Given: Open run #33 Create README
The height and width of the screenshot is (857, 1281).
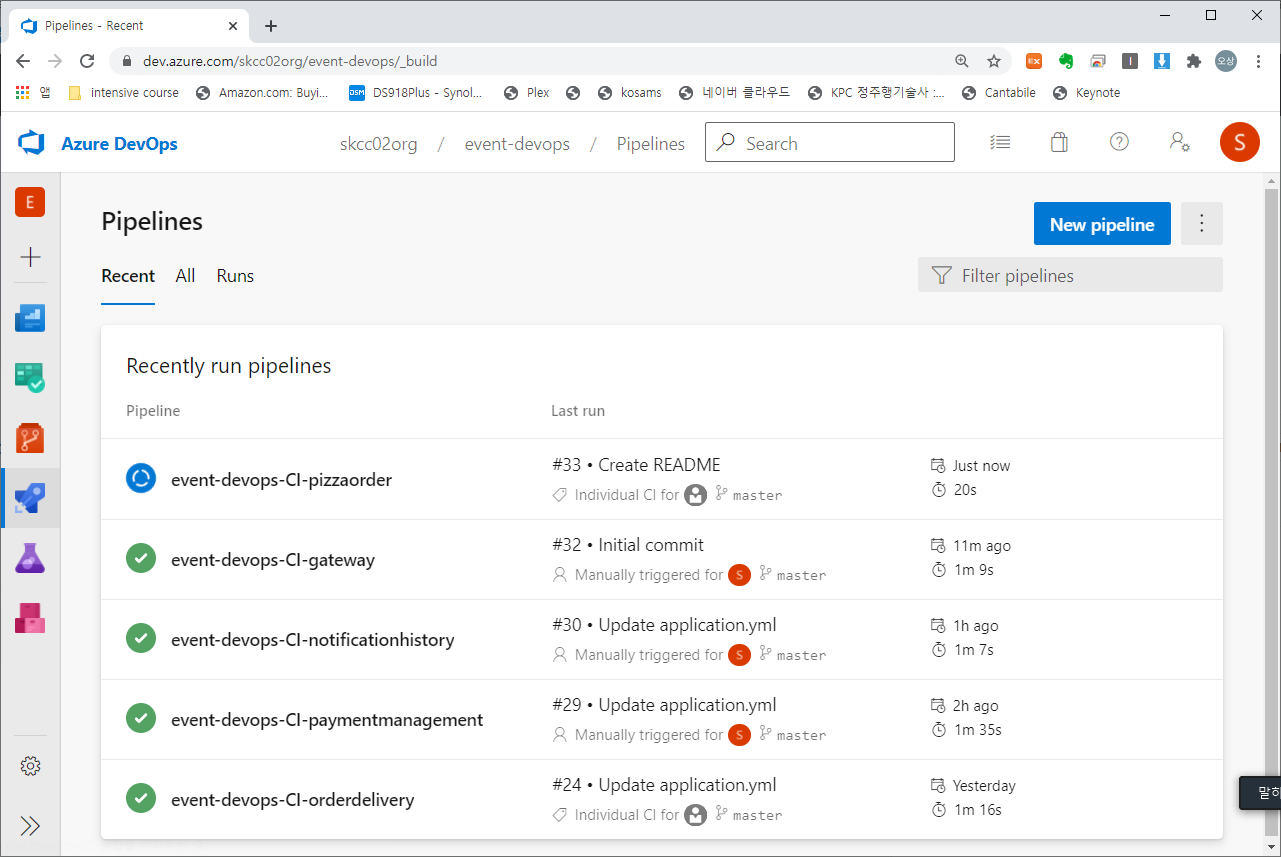Looking at the screenshot, I should pos(636,465).
